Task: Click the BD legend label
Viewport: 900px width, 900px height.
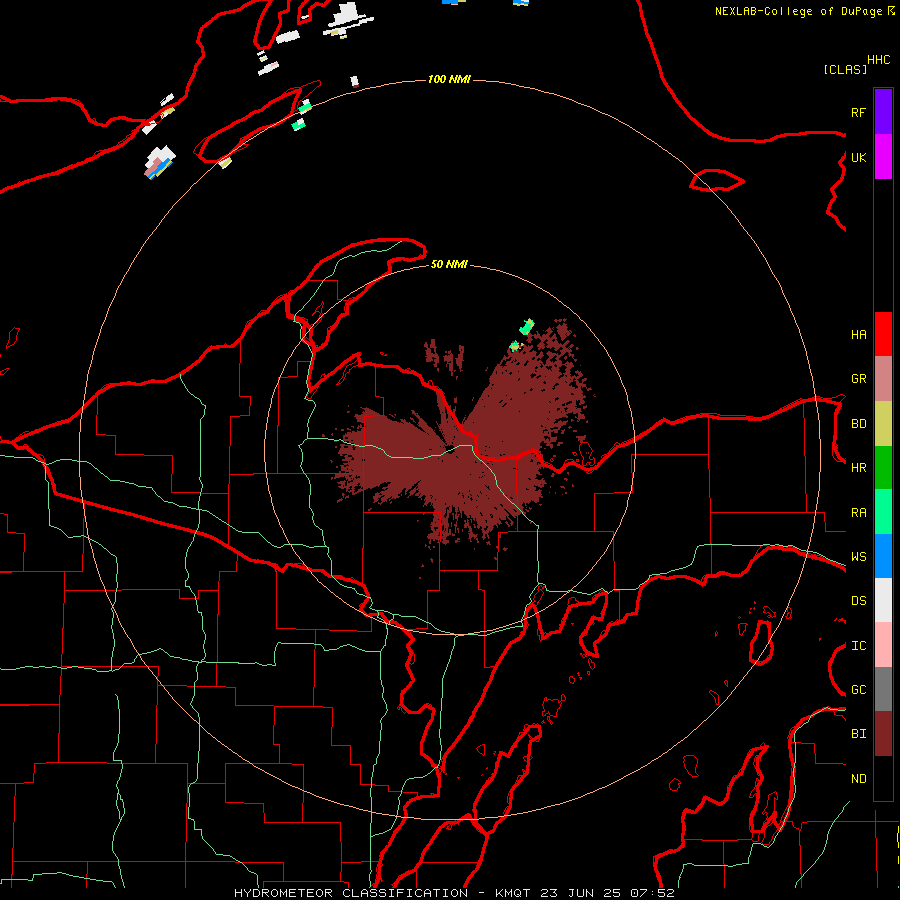Action: pos(858,424)
